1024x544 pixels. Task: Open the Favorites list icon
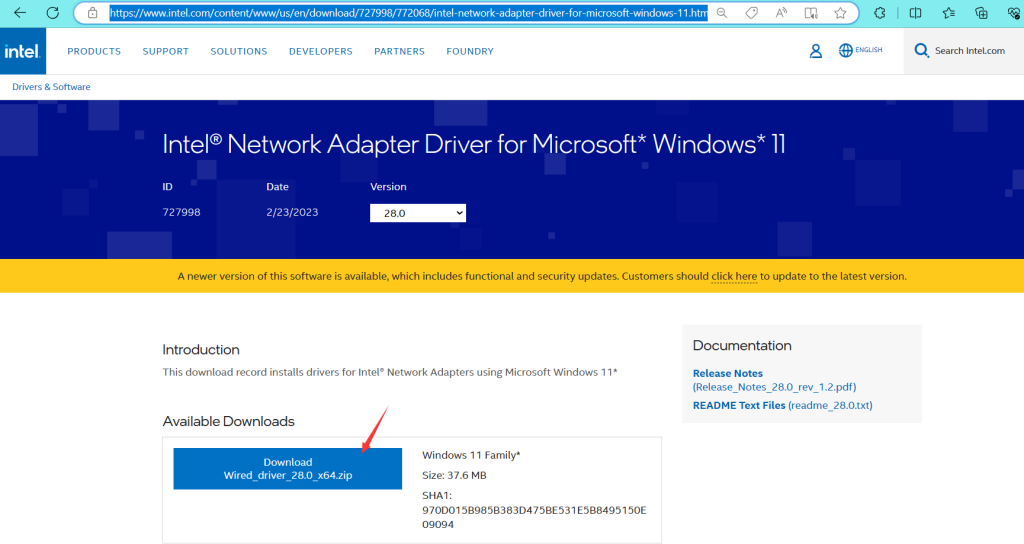click(948, 14)
